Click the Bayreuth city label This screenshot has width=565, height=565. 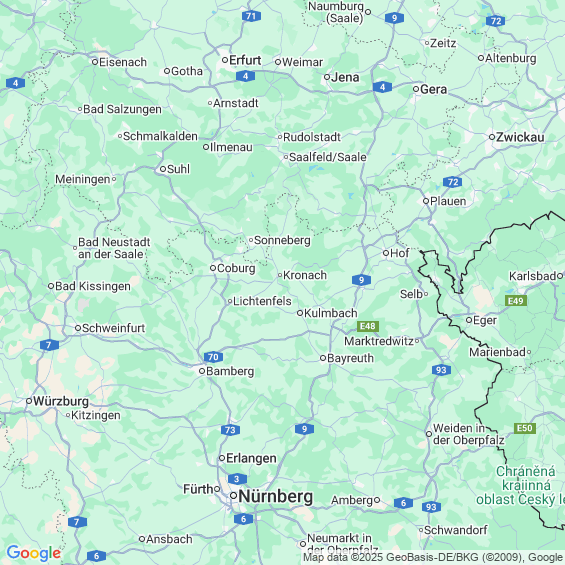coord(350,358)
